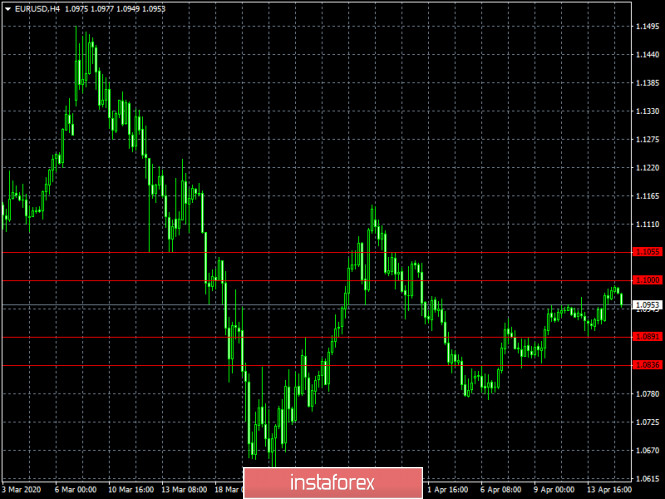This screenshot has height=499, width=665.
Task: Click the 1.1165 price axis label
Action: coord(648,196)
